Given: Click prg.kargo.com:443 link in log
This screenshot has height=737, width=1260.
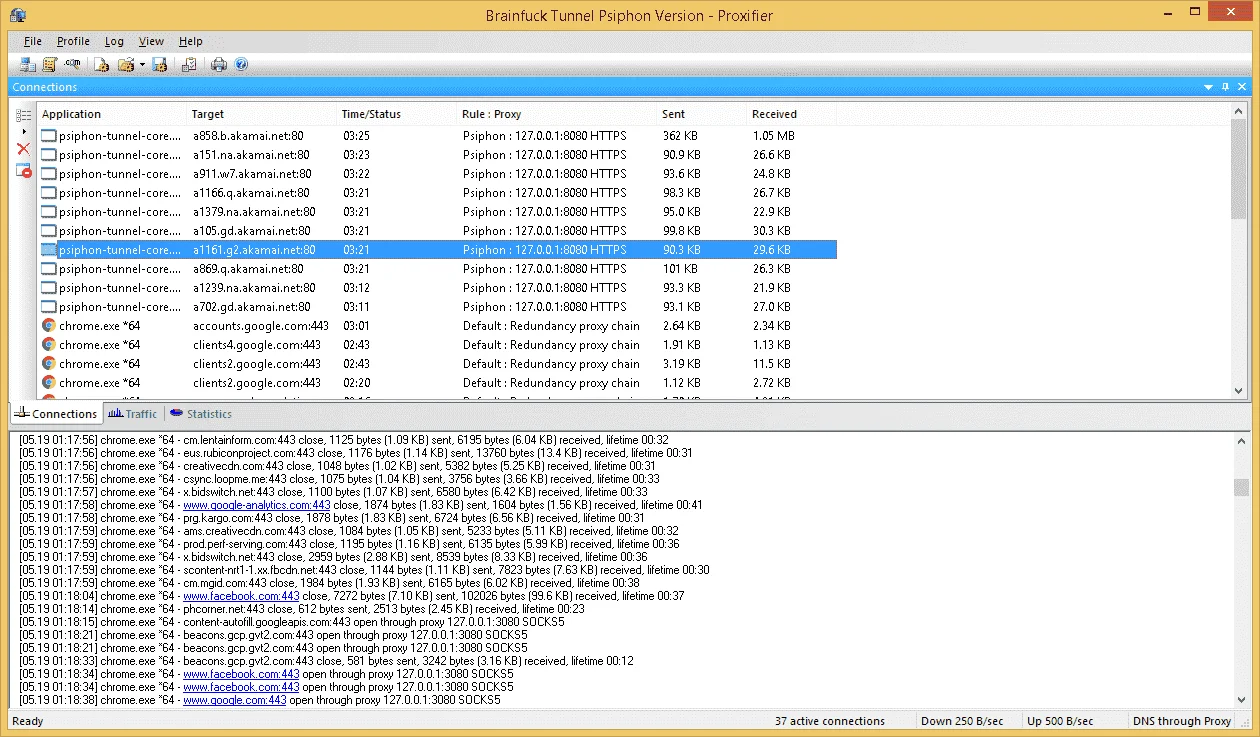Looking at the screenshot, I should [x=232, y=518].
